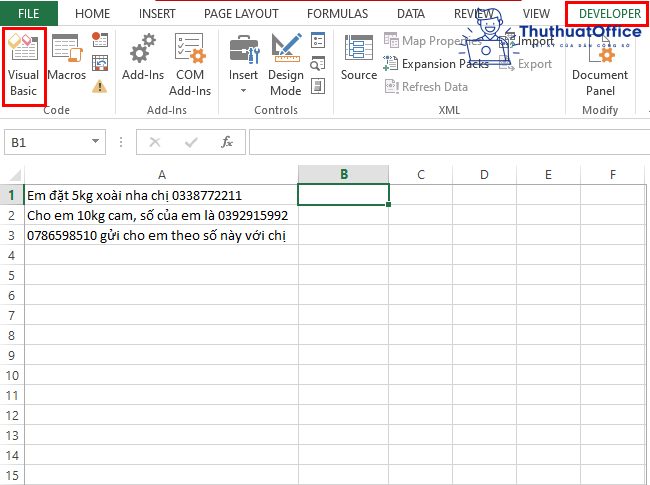Switch to the PAGE LAYOUT tab
This screenshot has width=650, height=485.
pos(241,14)
